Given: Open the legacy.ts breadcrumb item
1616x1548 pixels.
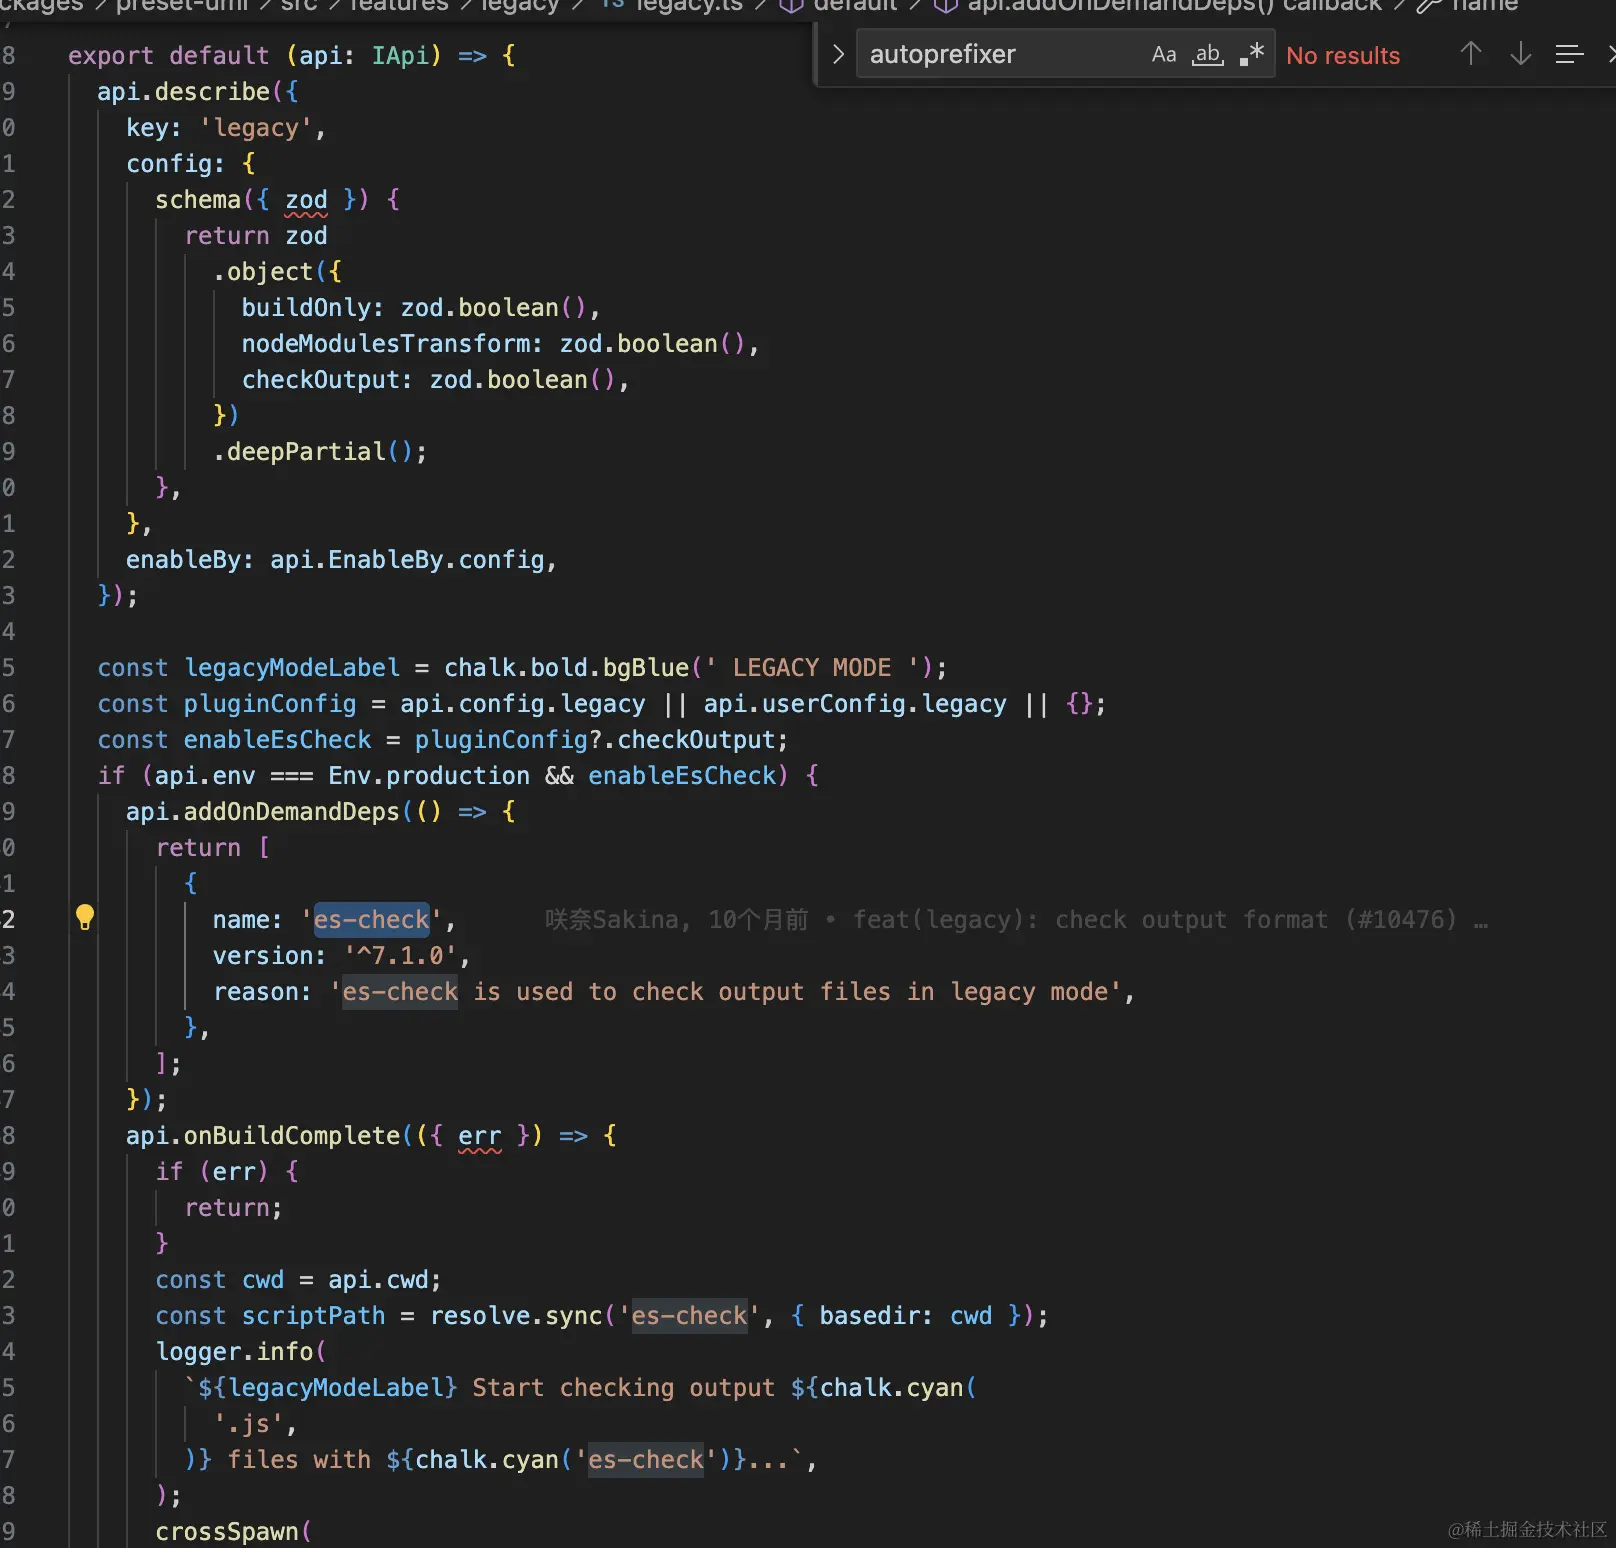Looking at the screenshot, I should point(674,5).
